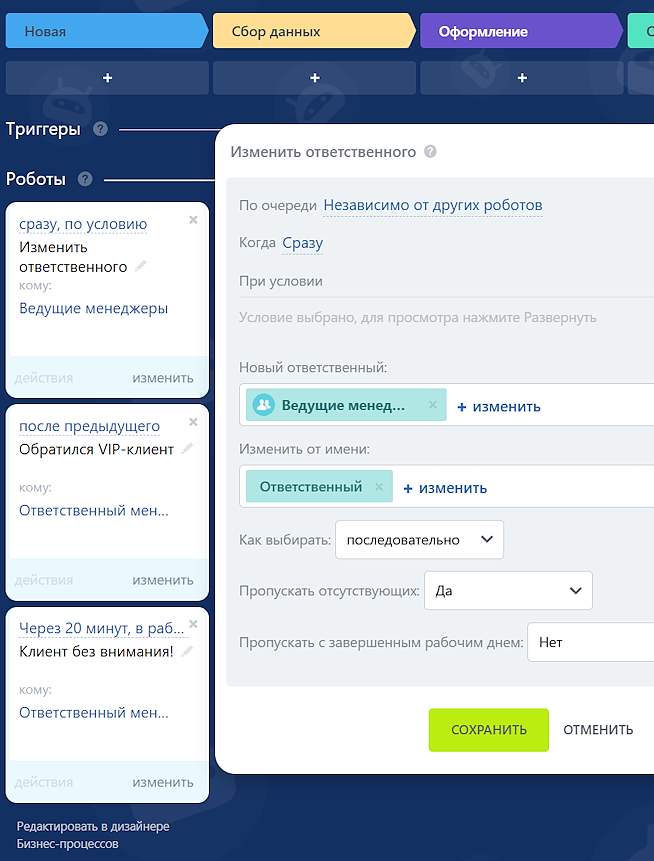Image resolution: width=654 pixels, height=861 pixels.
Task: Click действия on Изменить ответственного card
Action: tap(43, 378)
